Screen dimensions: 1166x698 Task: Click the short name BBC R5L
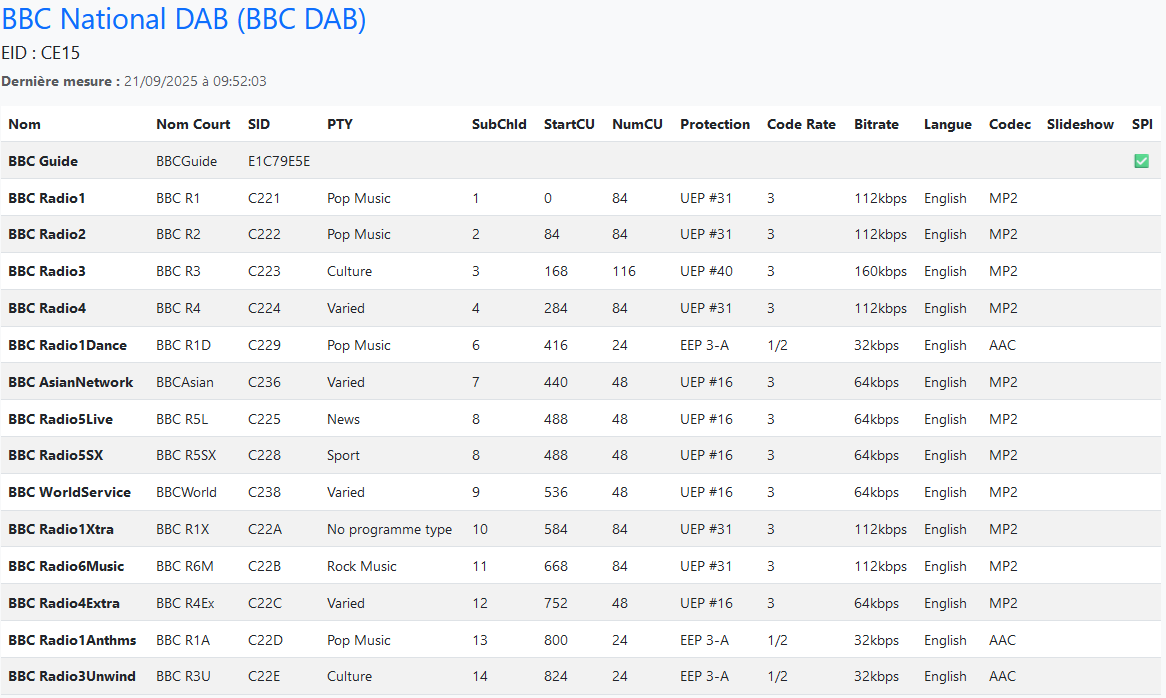(x=182, y=419)
